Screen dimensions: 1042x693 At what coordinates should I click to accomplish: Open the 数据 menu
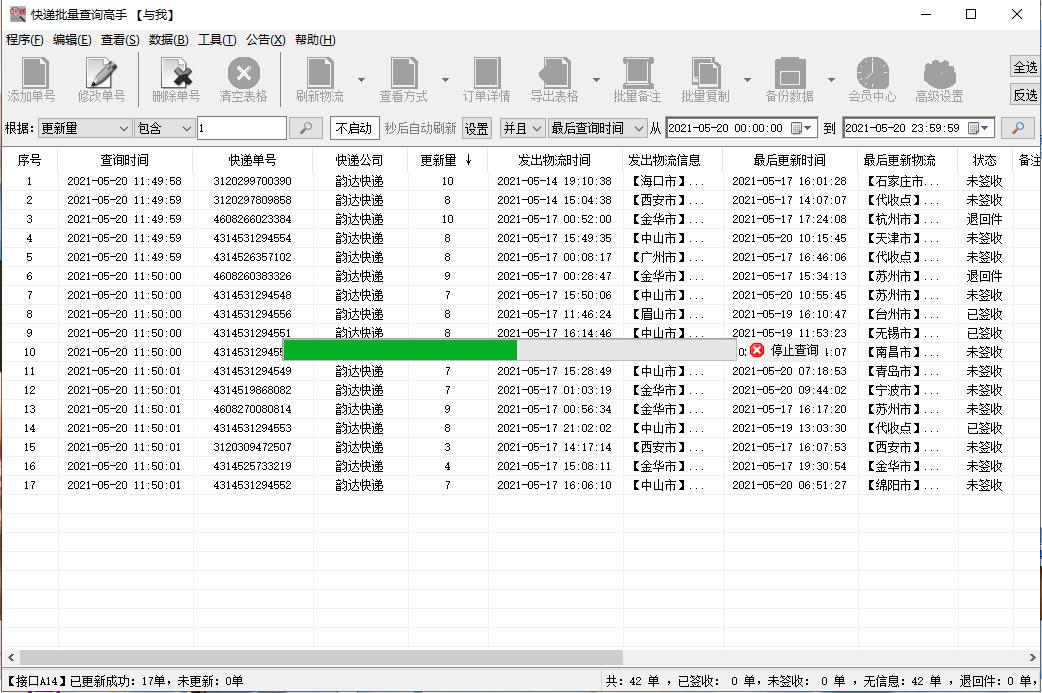coord(170,39)
